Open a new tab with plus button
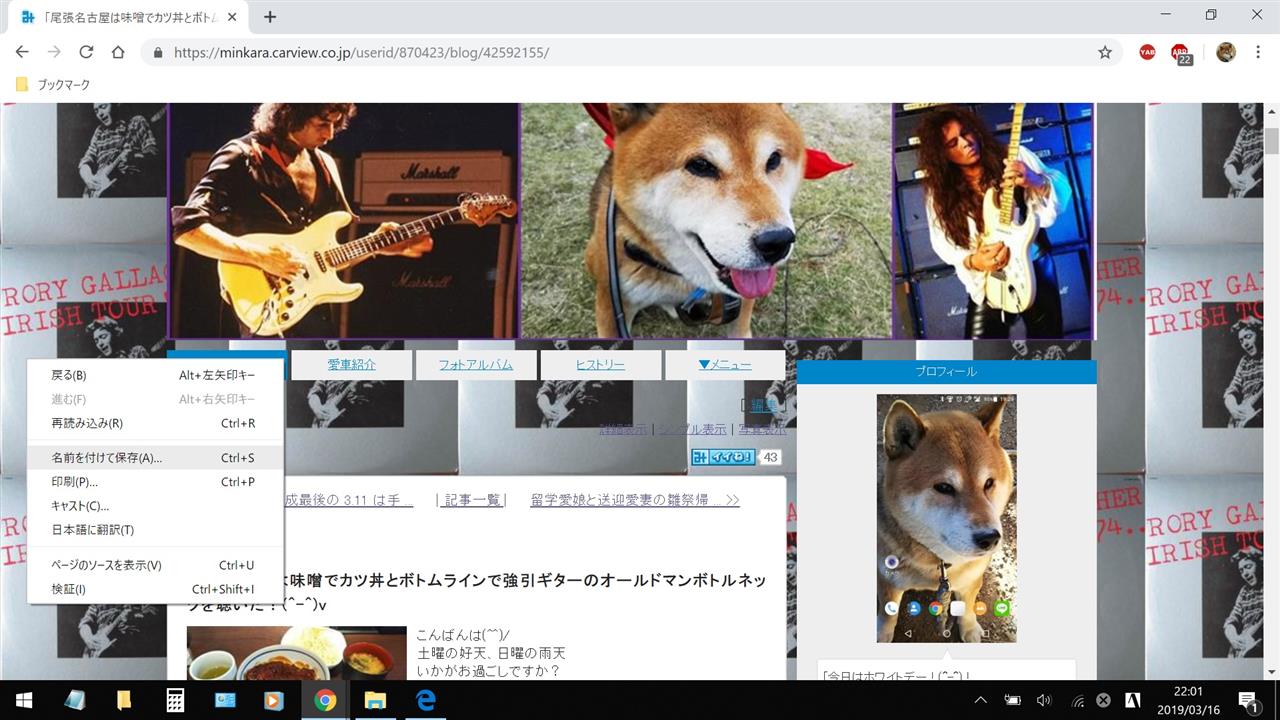Image resolution: width=1280 pixels, height=720 pixels. pyautogui.click(x=270, y=16)
